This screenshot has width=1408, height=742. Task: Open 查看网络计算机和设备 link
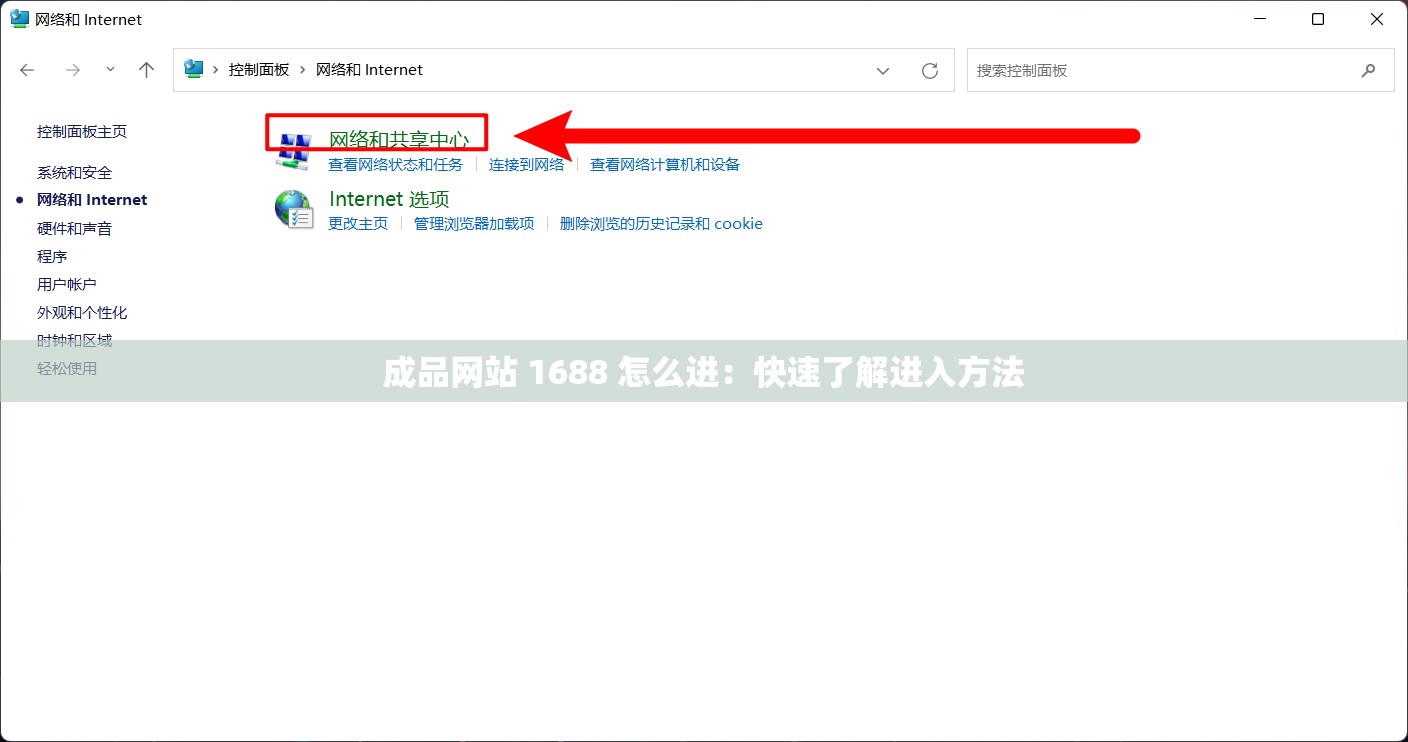tap(665, 165)
